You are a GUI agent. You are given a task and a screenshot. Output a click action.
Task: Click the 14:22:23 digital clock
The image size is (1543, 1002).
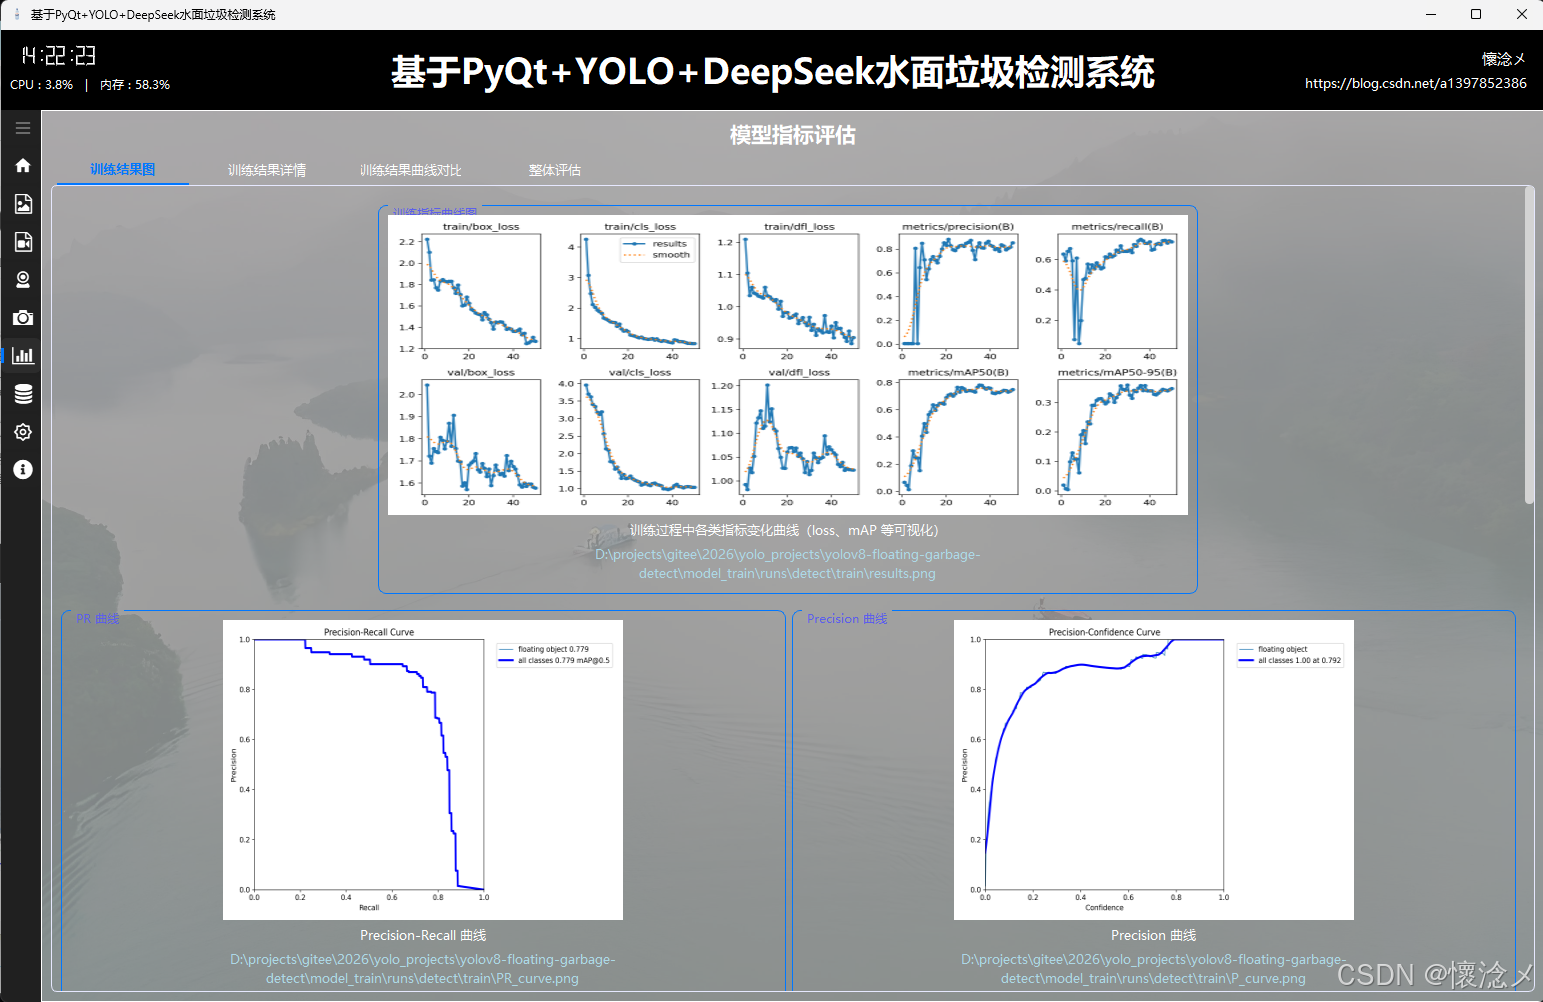(59, 56)
